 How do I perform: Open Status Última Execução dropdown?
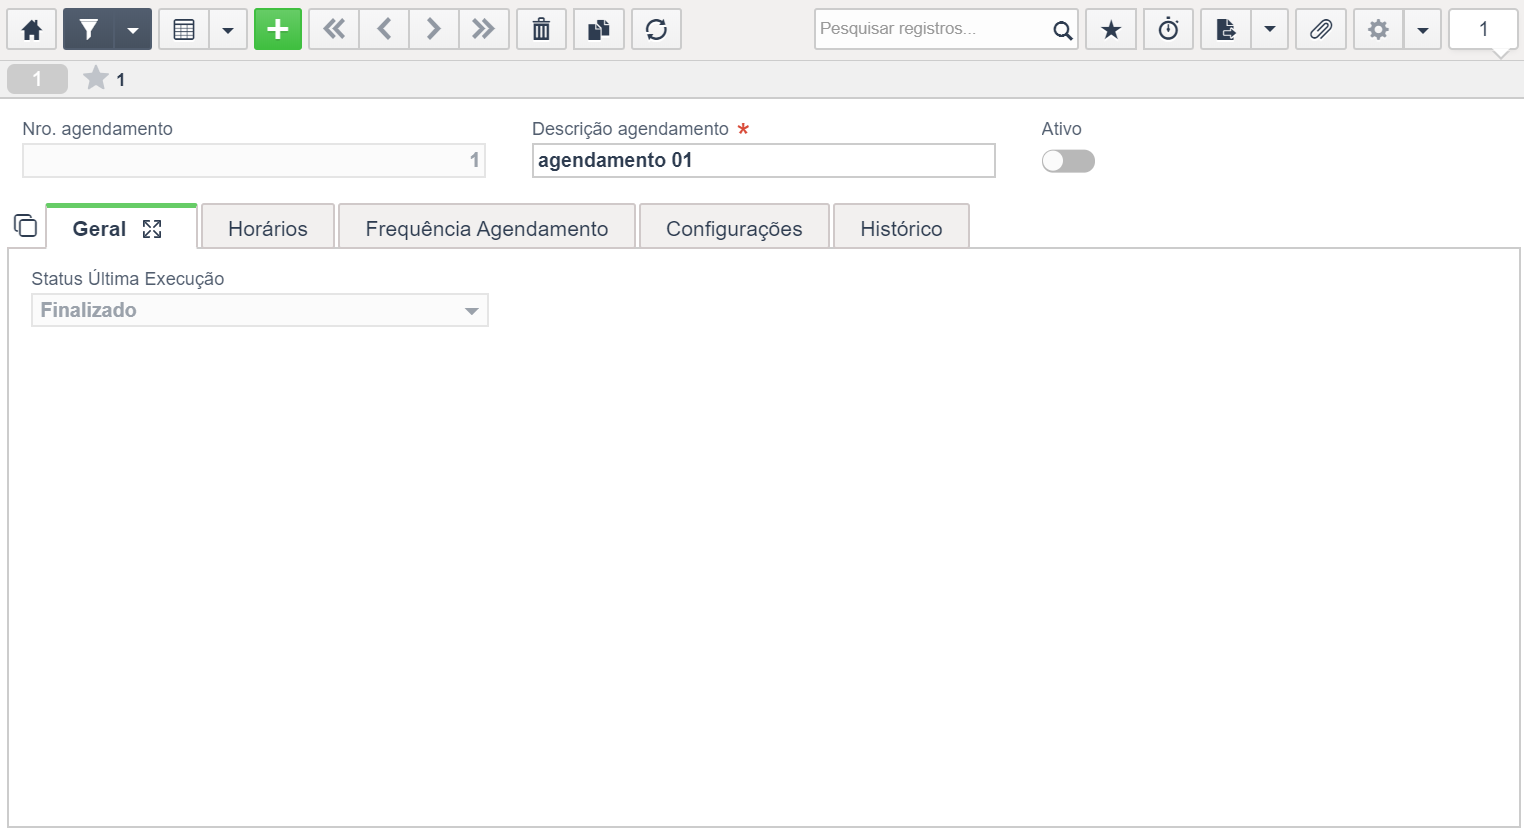260,310
